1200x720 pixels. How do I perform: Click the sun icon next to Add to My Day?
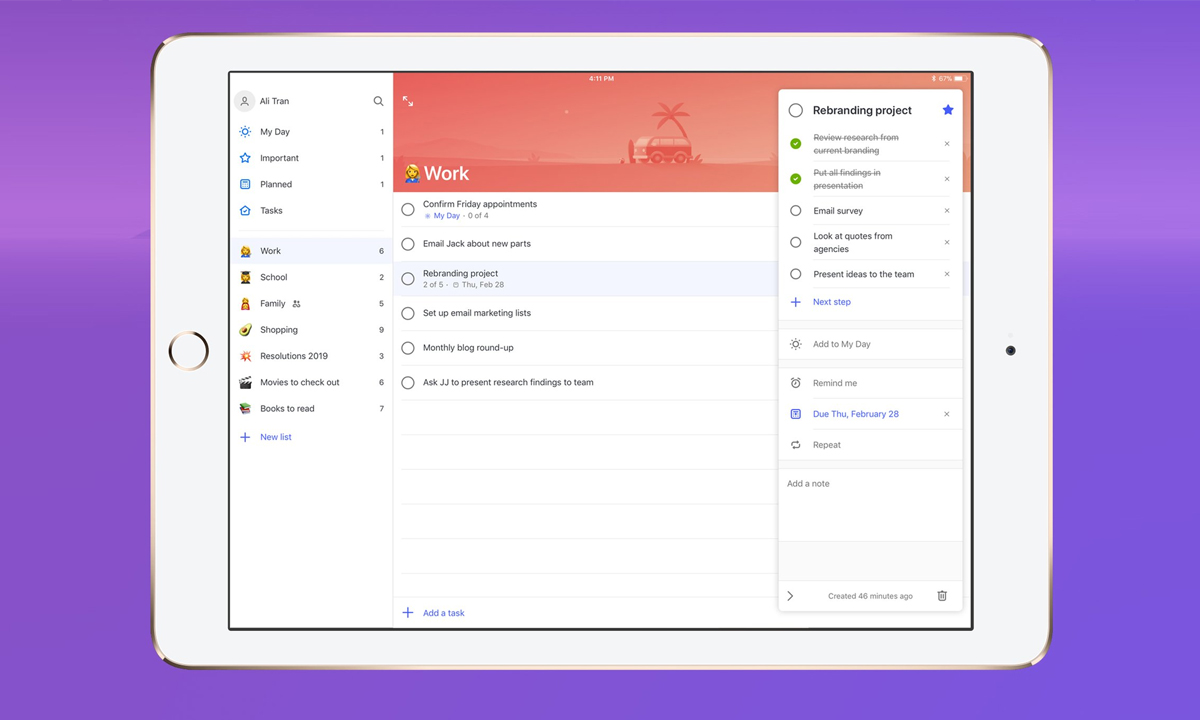pos(796,344)
